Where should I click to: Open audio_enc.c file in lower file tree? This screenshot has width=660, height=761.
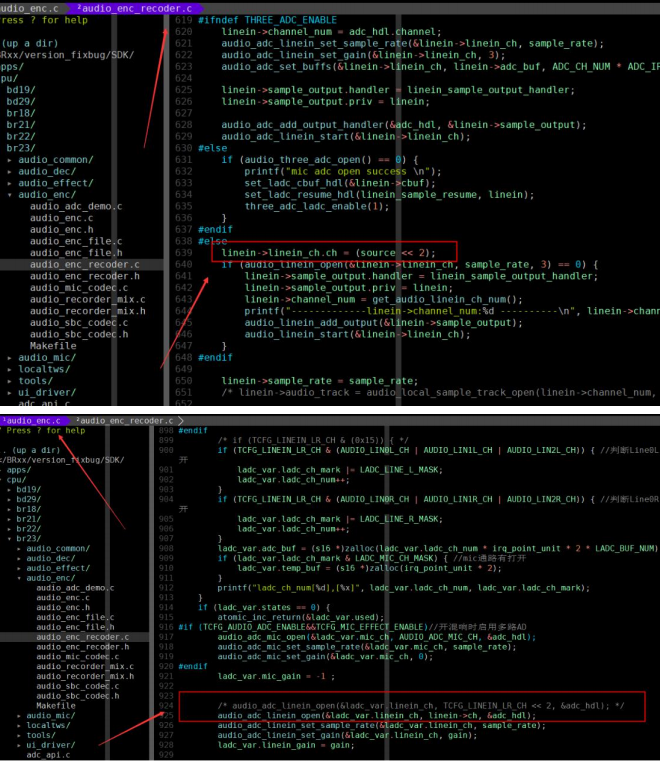click(63, 597)
